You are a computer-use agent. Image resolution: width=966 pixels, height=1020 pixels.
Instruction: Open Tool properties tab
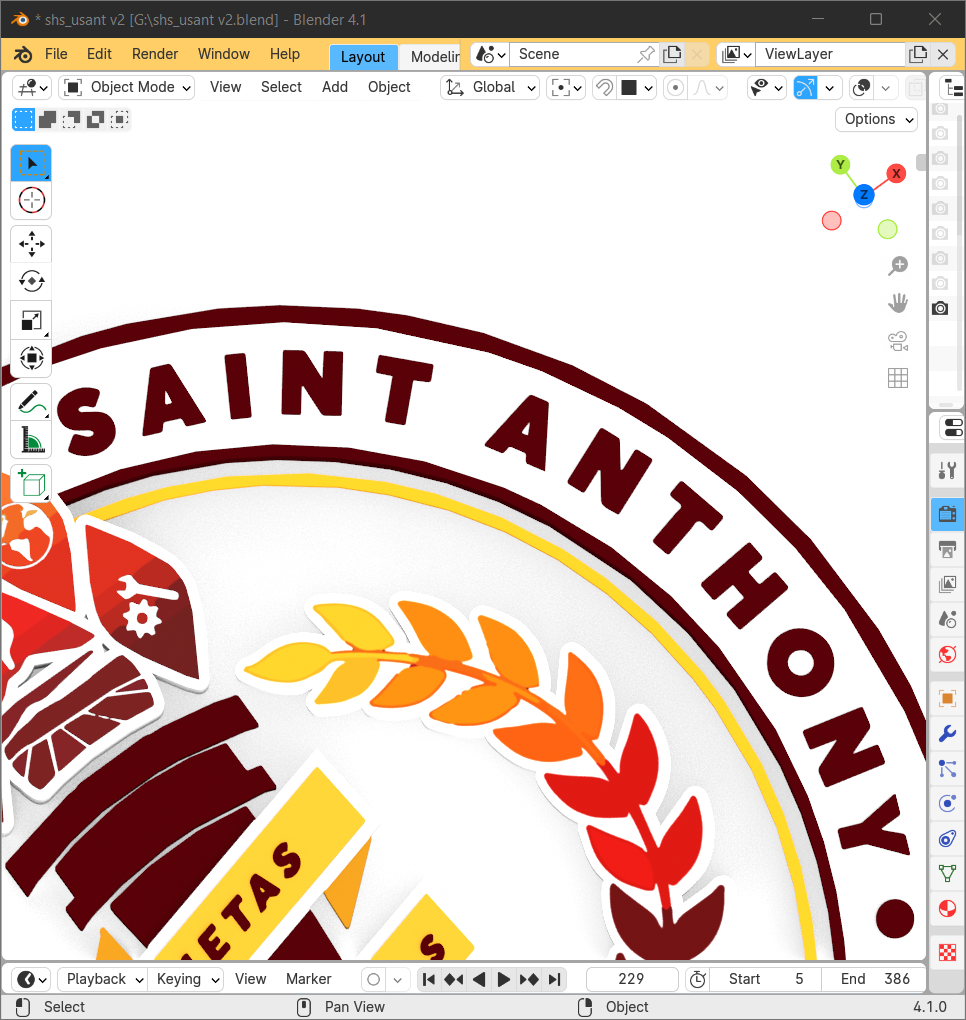click(947, 470)
